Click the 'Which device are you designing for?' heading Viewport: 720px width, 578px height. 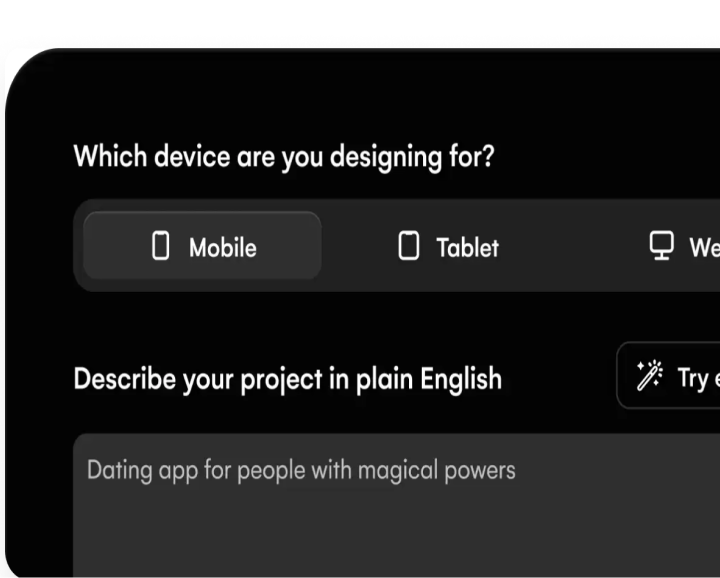(x=284, y=157)
